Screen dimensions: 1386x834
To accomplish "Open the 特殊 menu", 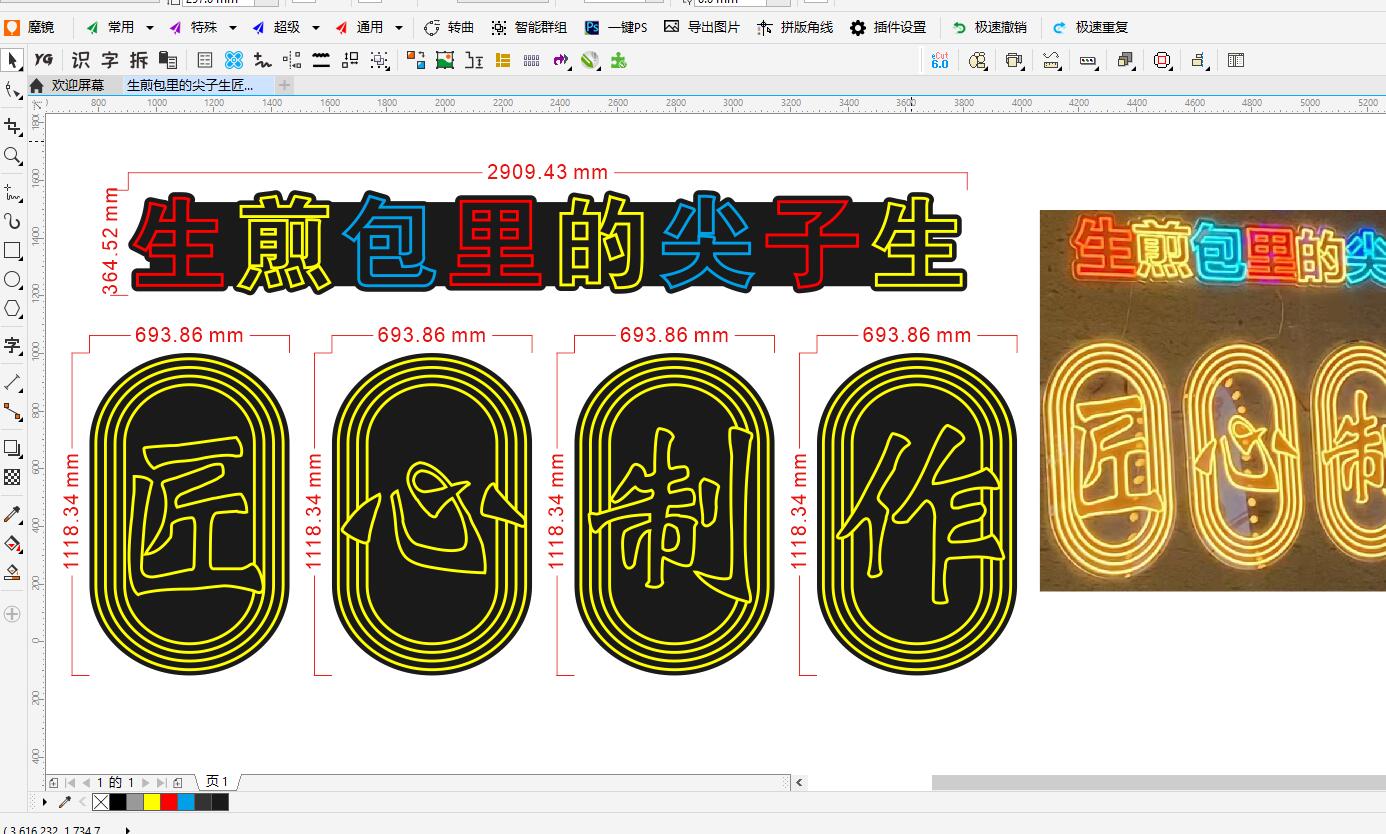I will 193,27.
